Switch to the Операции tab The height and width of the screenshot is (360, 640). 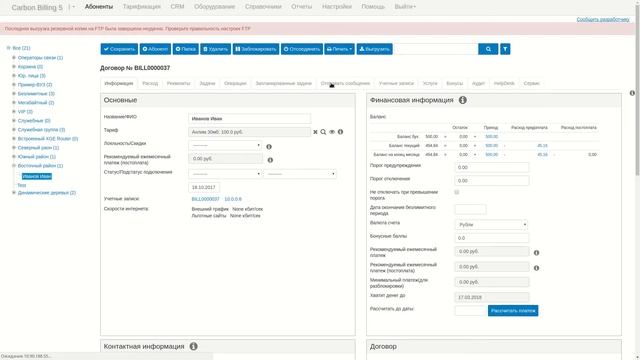[x=235, y=83]
